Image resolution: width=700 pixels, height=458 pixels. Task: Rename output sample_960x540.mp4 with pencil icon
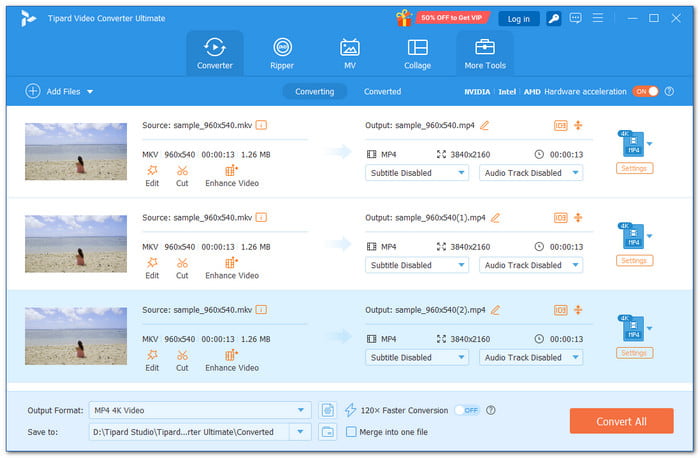coord(484,125)
